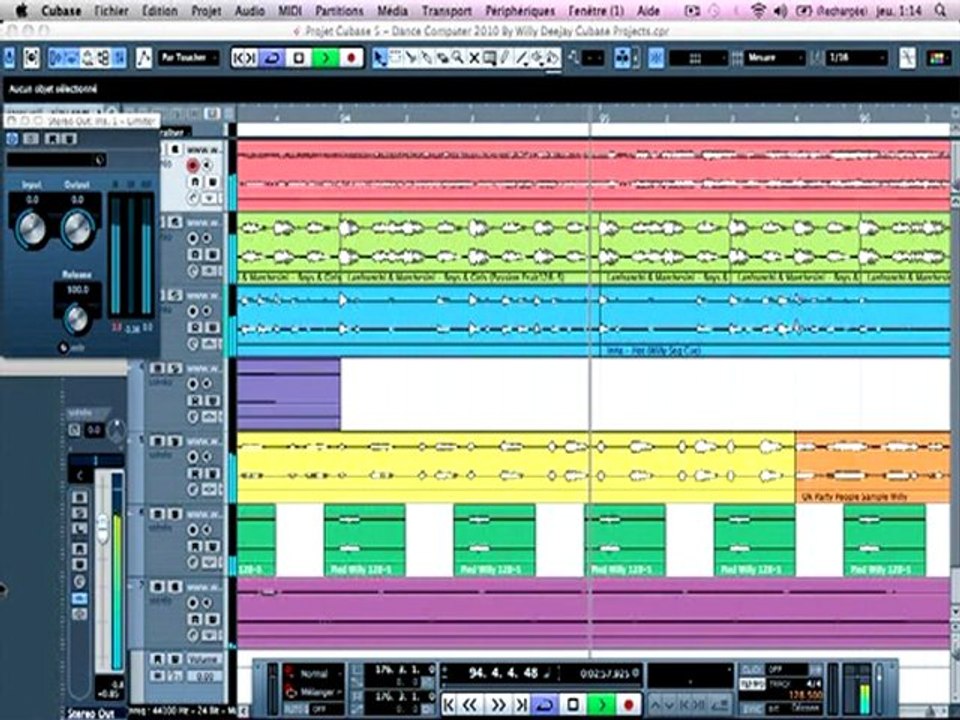
Task: Select the orange 'Uh Party People sample' clip
Action: [873, 467]
